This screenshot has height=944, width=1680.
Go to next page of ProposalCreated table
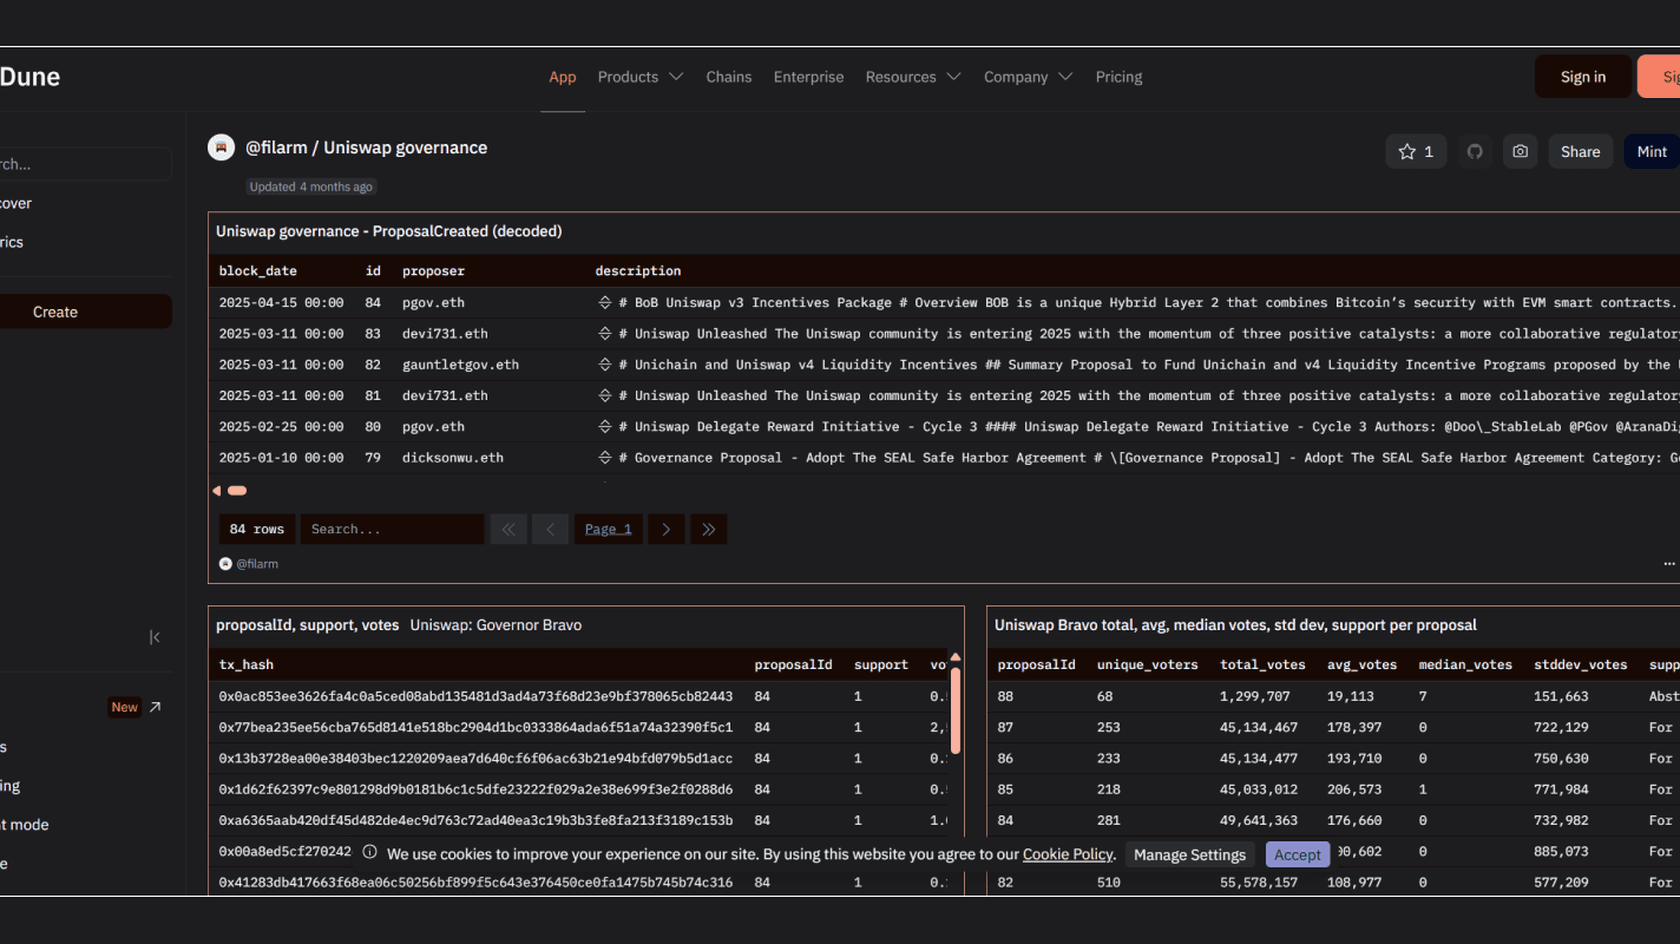pos(666,529)
